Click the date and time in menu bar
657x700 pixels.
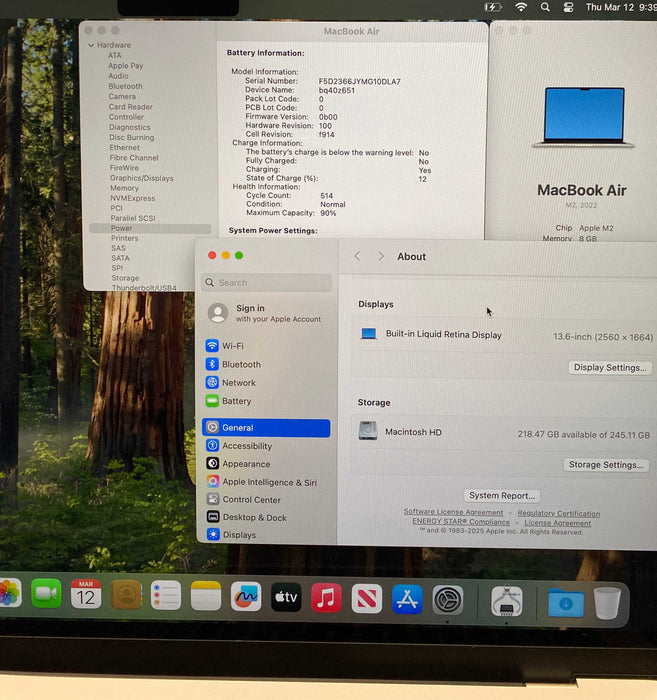pos(621,7)
